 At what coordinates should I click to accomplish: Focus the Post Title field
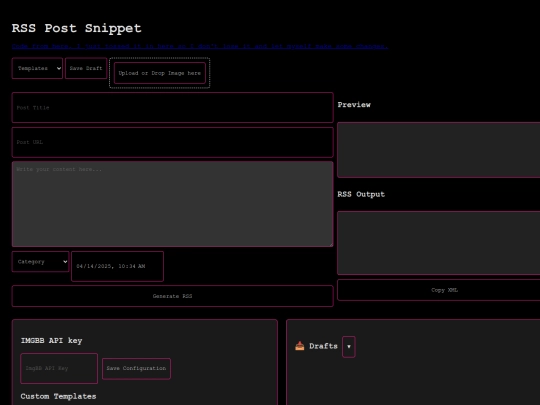[x=173, y=107]
